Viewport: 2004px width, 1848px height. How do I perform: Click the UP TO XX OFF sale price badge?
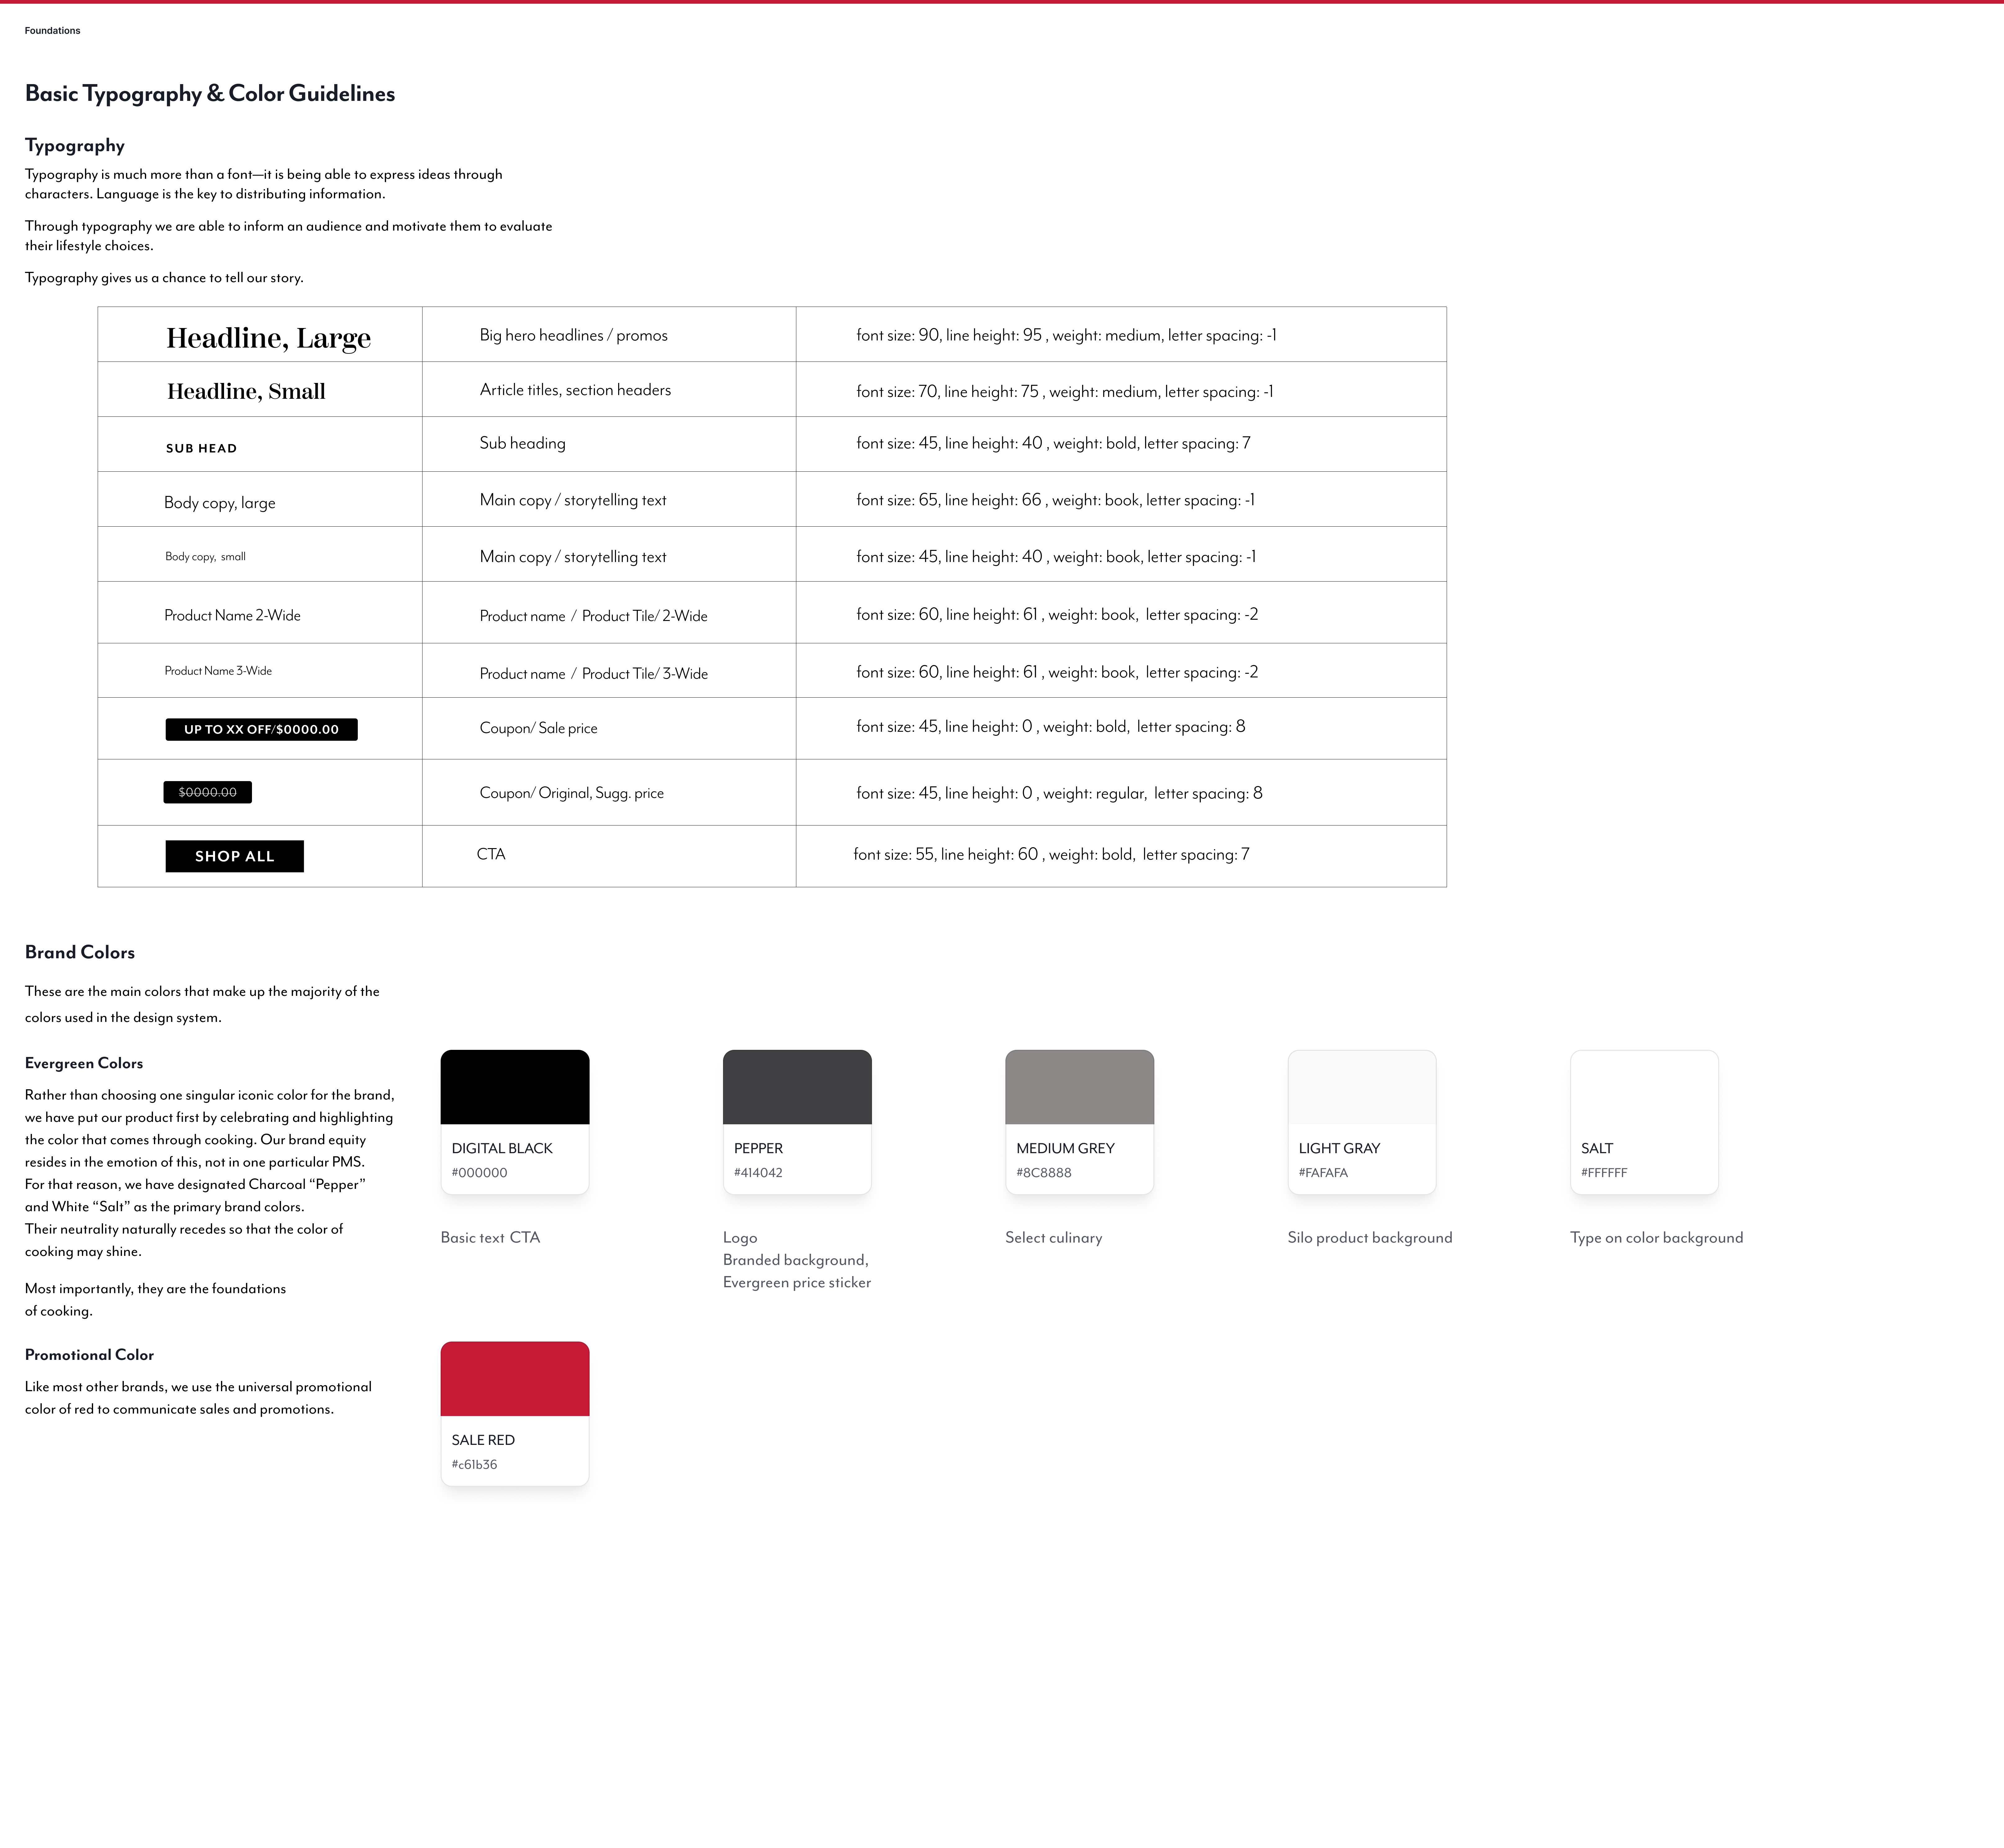pos(261,729)
